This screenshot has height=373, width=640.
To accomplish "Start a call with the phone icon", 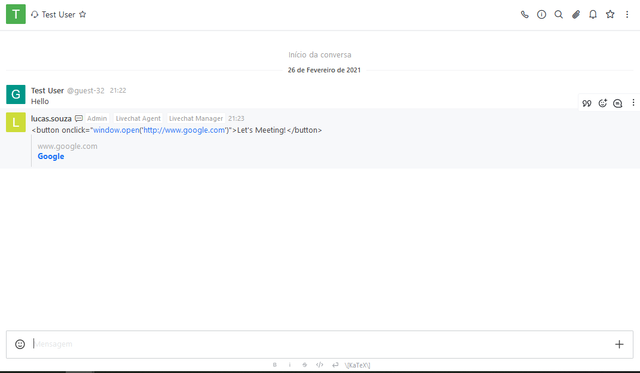I will pyautogui.click(x=524, y=15).
